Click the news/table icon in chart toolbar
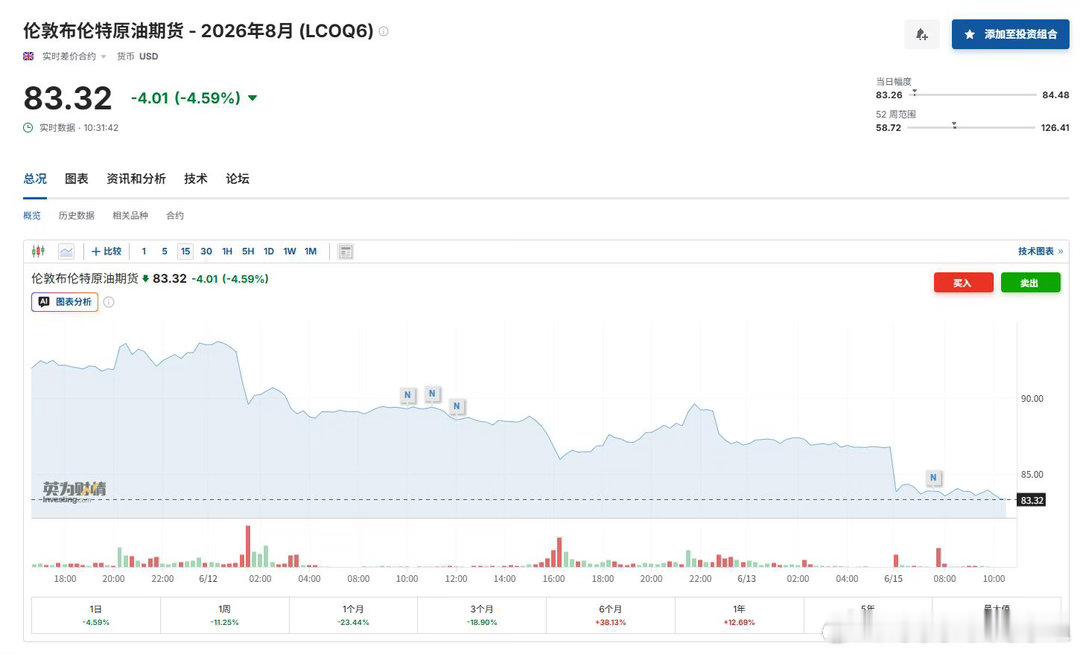This screenshot has width=1080, height=654. 346,251
